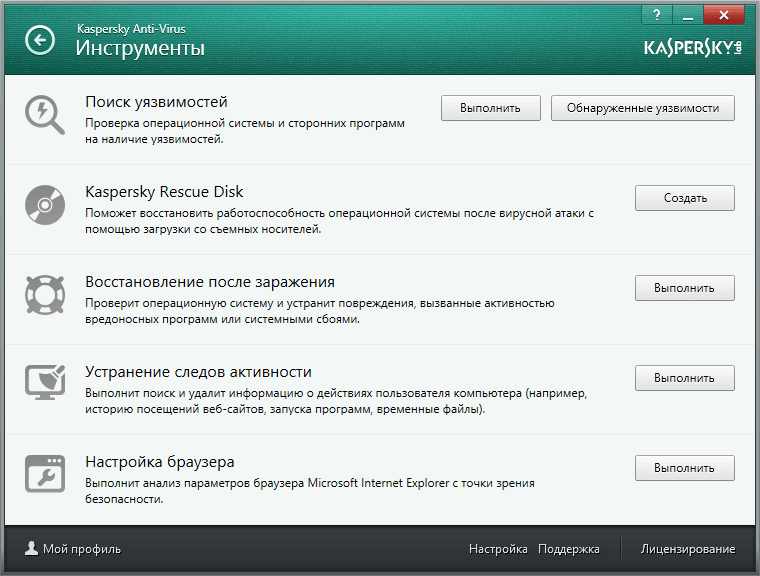Minimize the Kaspersky window
This screenshot has height=576, width=760.
pos(687,15)
